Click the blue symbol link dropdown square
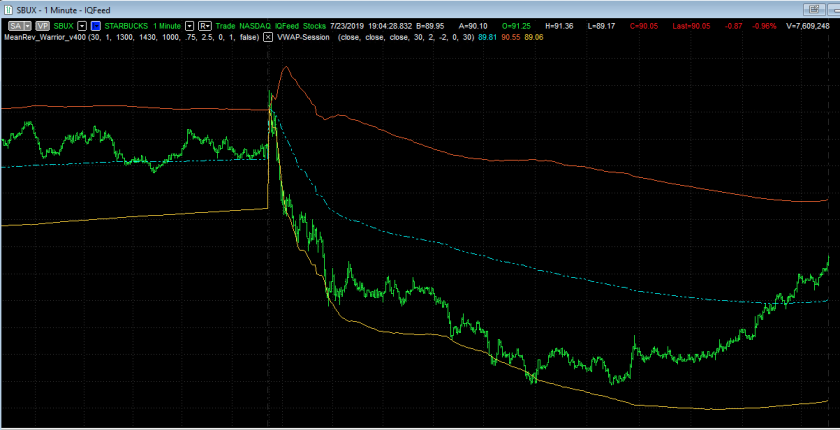This screenshot has width=840, height=430. [96, 23]
